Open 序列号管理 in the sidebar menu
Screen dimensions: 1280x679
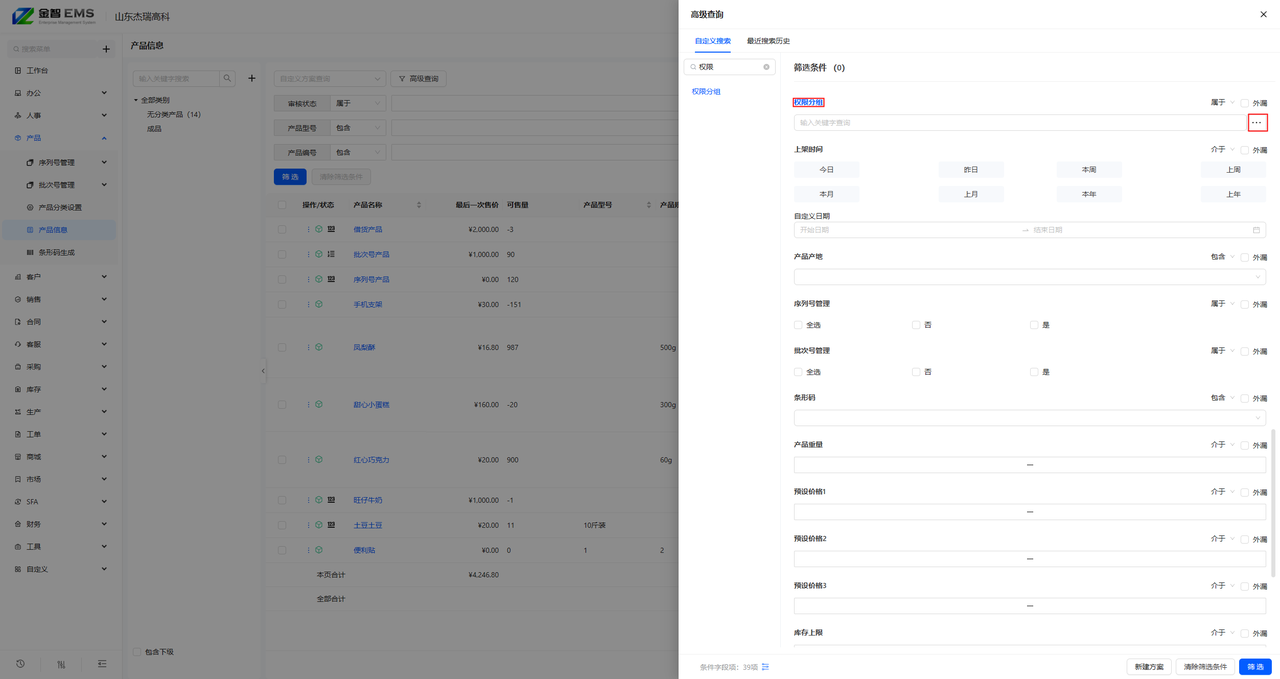tap(58, 162)
